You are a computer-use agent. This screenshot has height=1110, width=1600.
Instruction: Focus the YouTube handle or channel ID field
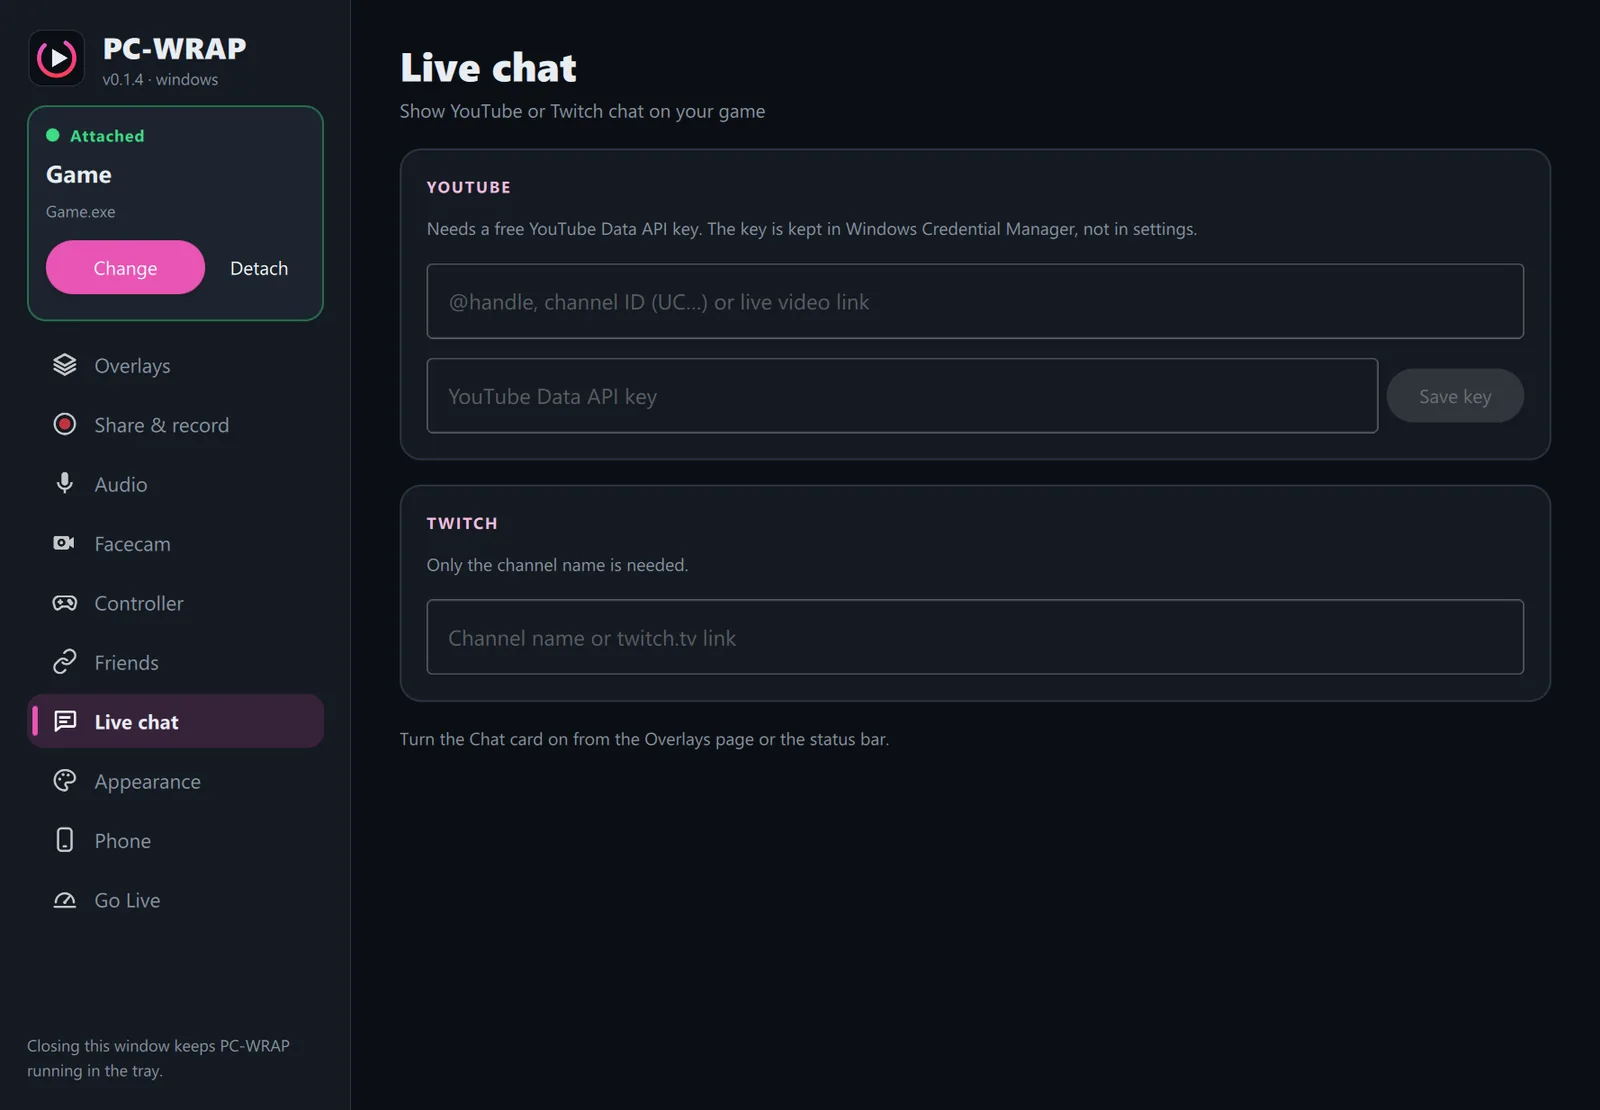pos(975,301)
